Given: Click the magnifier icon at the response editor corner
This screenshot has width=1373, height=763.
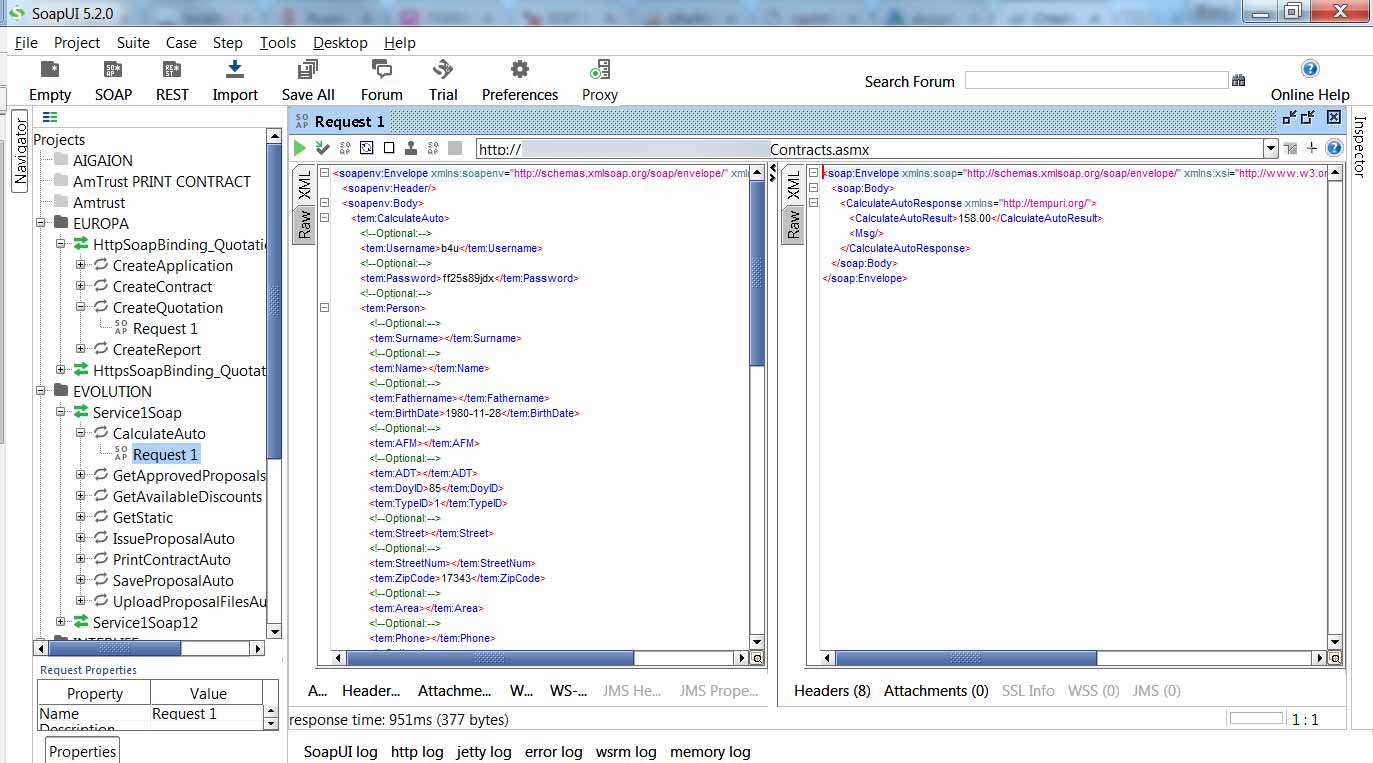Looking at the screenshot, I should [1335, 658].
